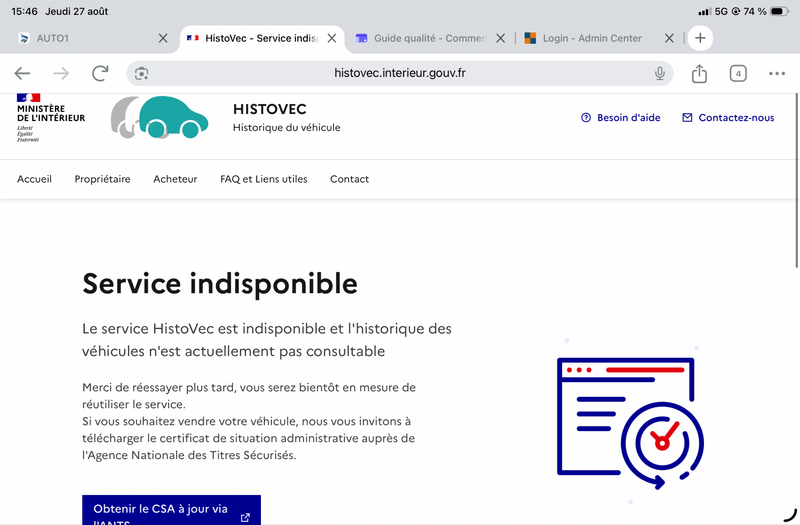This screenshot has height=525, width=800.
Task: Open the three-dot browser menu
Action: (777, 73)
